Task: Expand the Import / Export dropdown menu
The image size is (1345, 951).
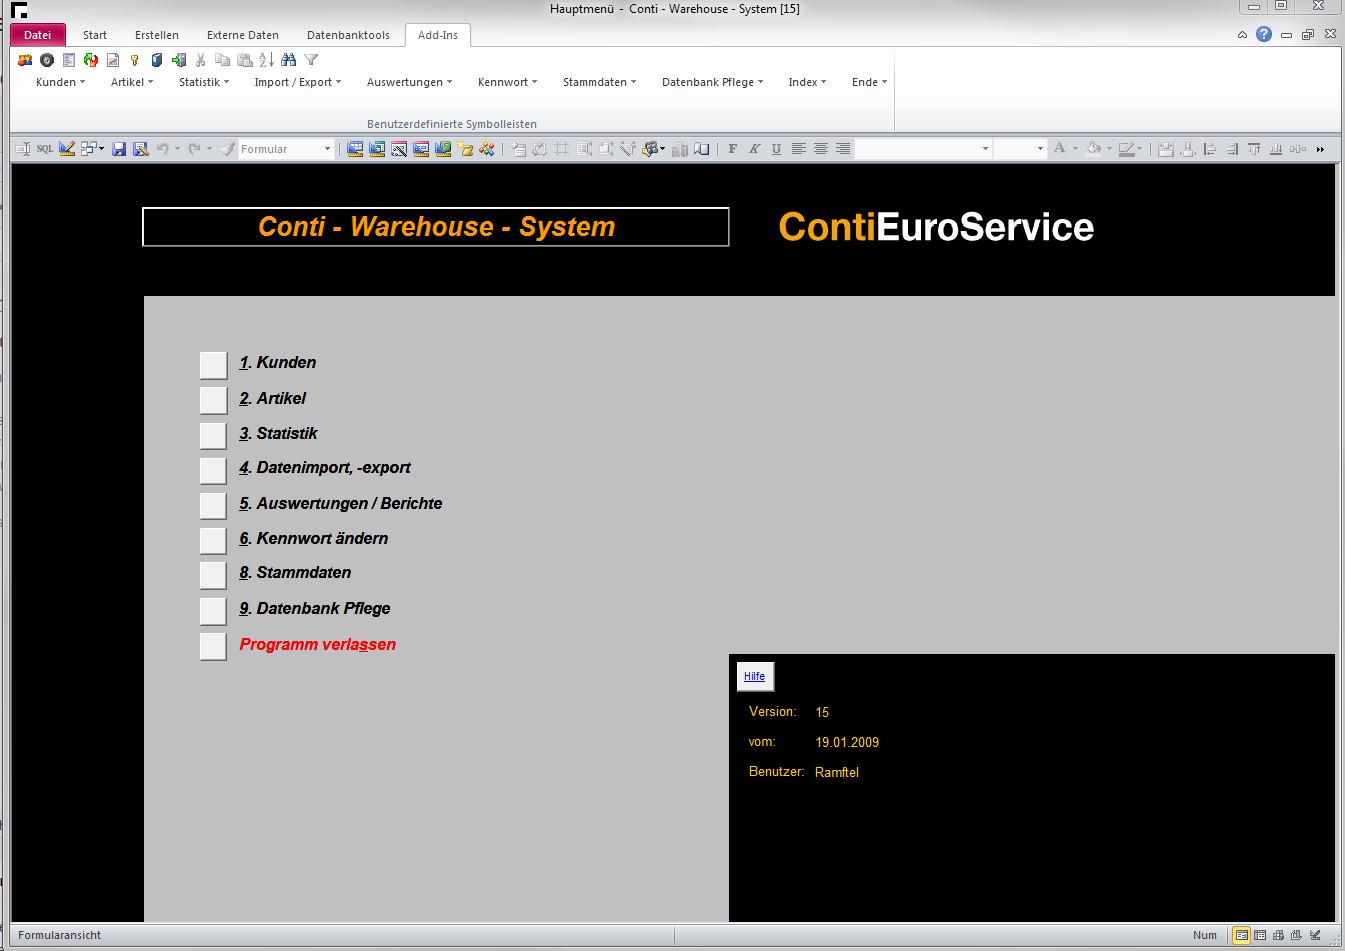Action: tap(297, 82)
